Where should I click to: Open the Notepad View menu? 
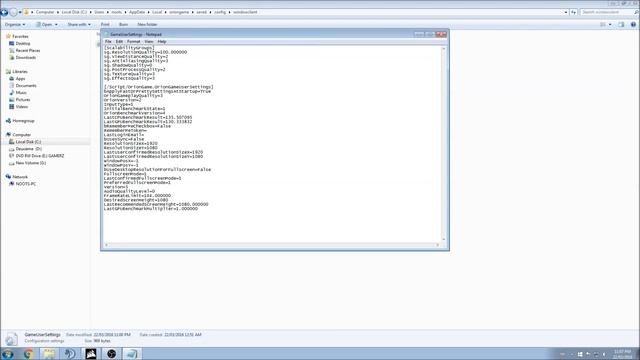(x=149, y=42)
